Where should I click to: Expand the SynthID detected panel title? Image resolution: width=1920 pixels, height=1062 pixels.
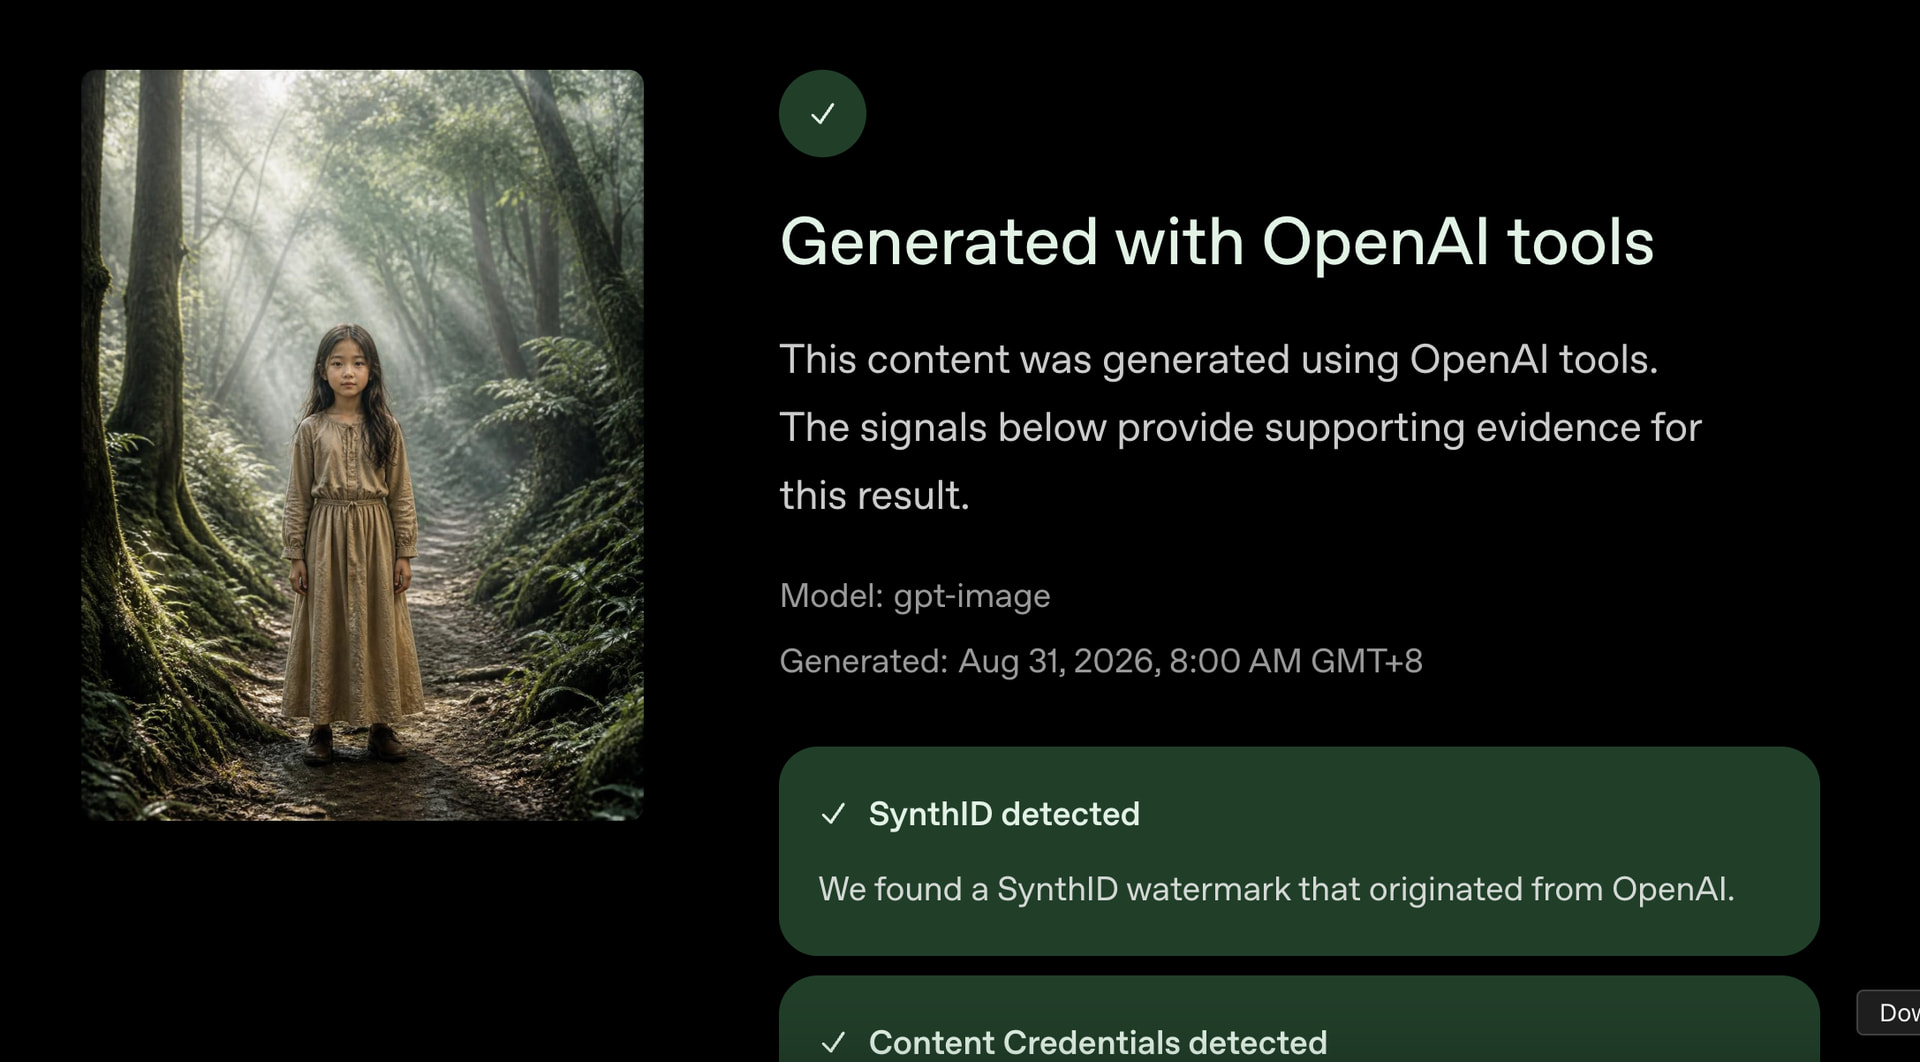click(x=1004, y=814)
